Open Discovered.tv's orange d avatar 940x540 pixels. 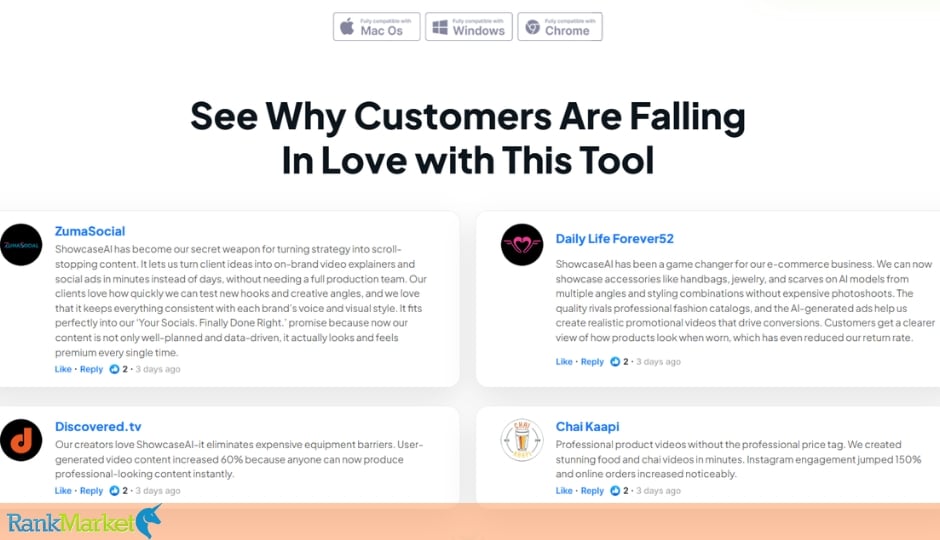(x=21, y=440)
